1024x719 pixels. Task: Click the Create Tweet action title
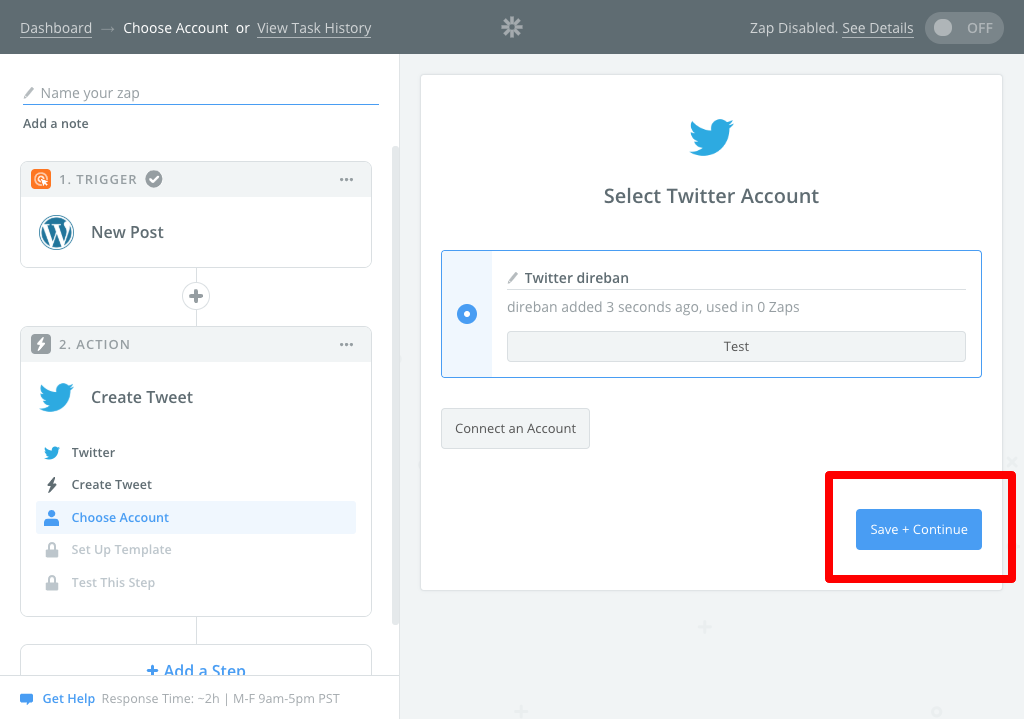142,397
